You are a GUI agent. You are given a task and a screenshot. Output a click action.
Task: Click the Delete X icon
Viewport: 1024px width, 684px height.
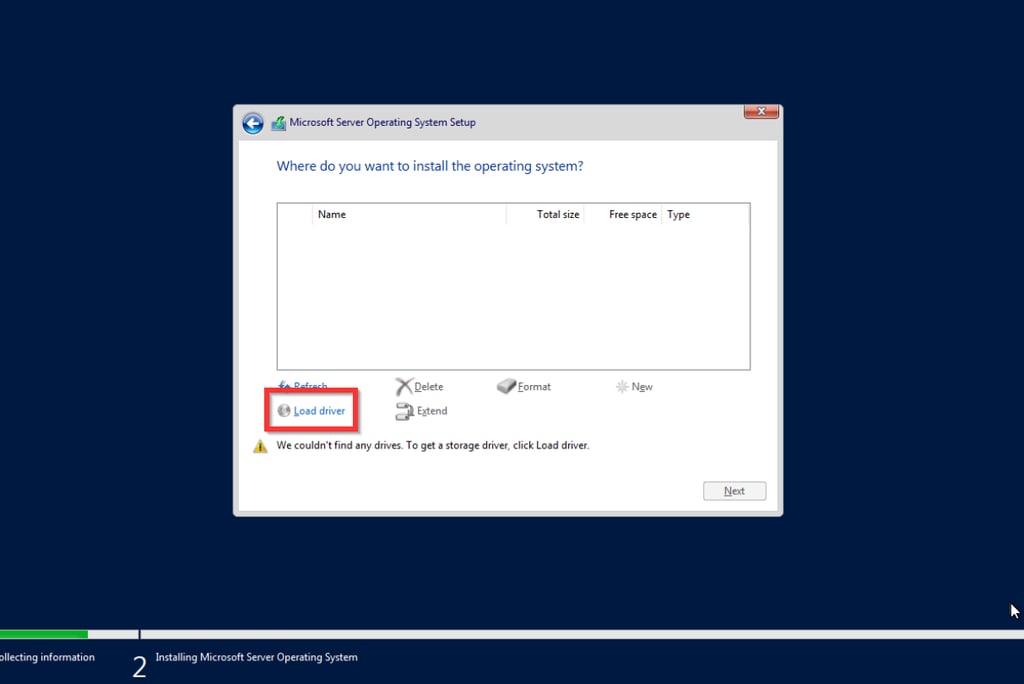pos(404,387)
